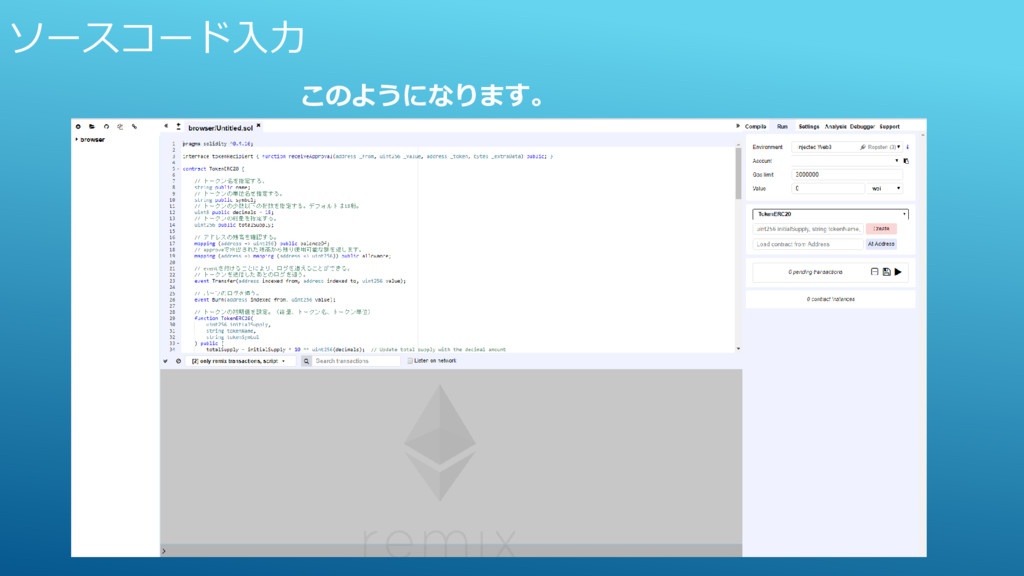Click the editor vertical scrollbar thumb
This screenshot has width=1024, height=576.
tap(739, 173)
